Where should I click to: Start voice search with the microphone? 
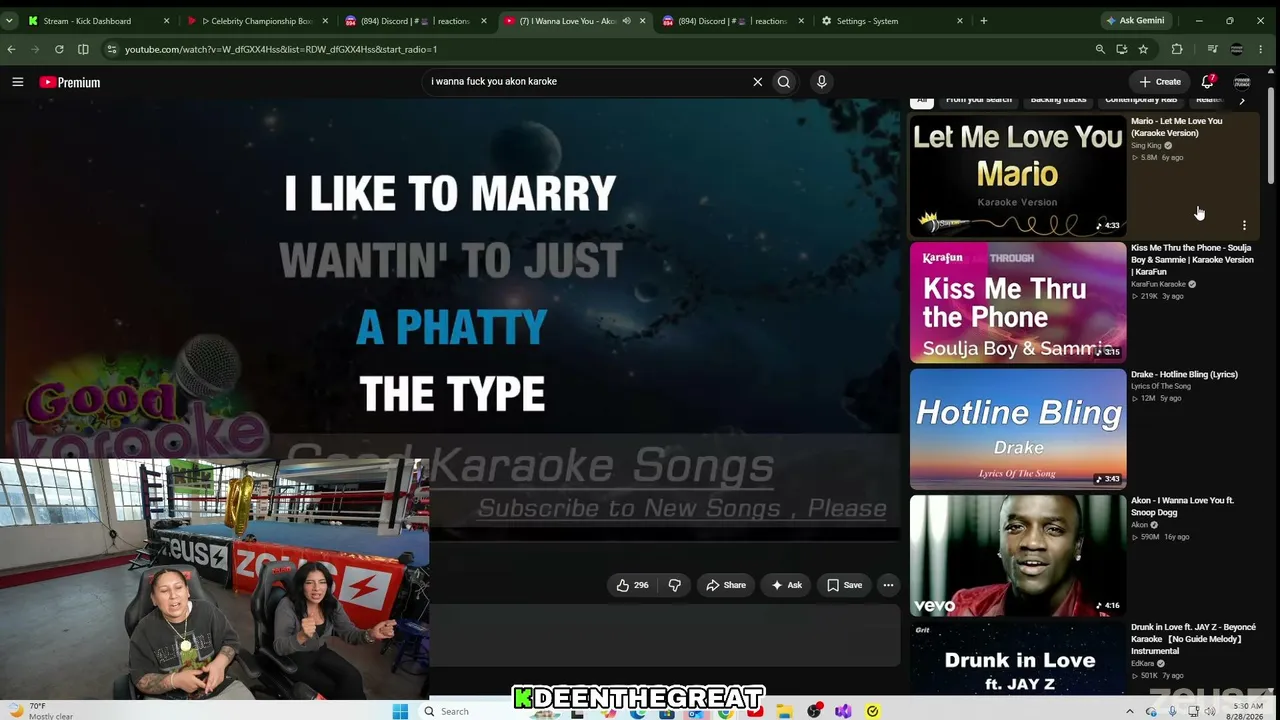821,82
